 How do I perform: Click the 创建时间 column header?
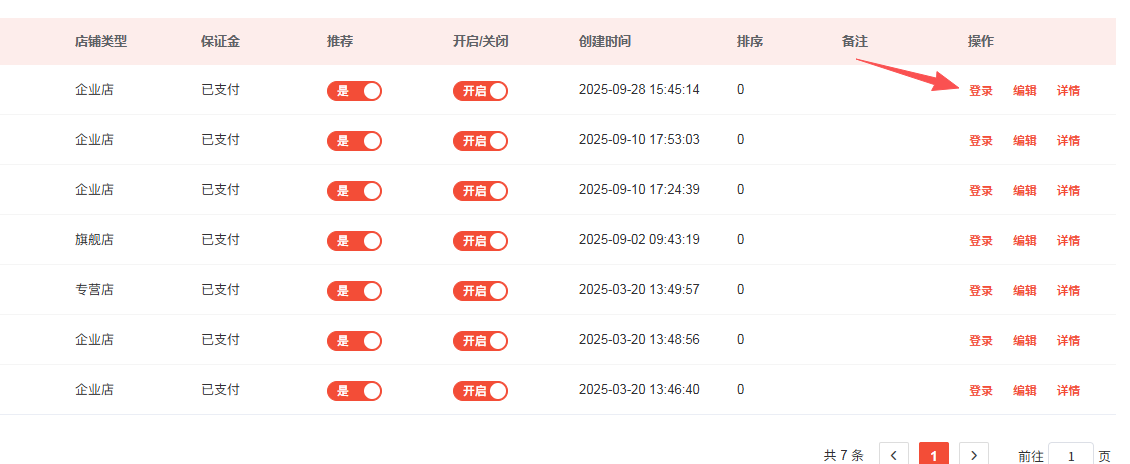pyautogui.click(x=604, y=42)
